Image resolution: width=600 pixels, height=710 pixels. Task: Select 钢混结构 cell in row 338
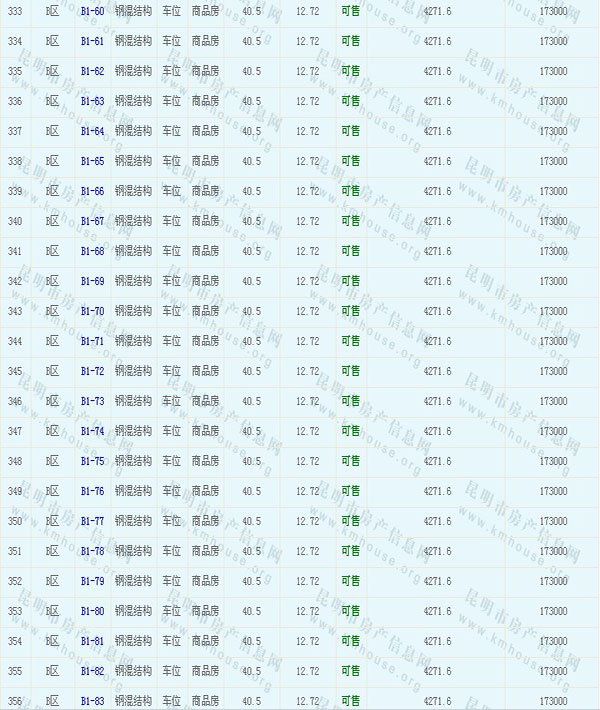pos(133,162)
